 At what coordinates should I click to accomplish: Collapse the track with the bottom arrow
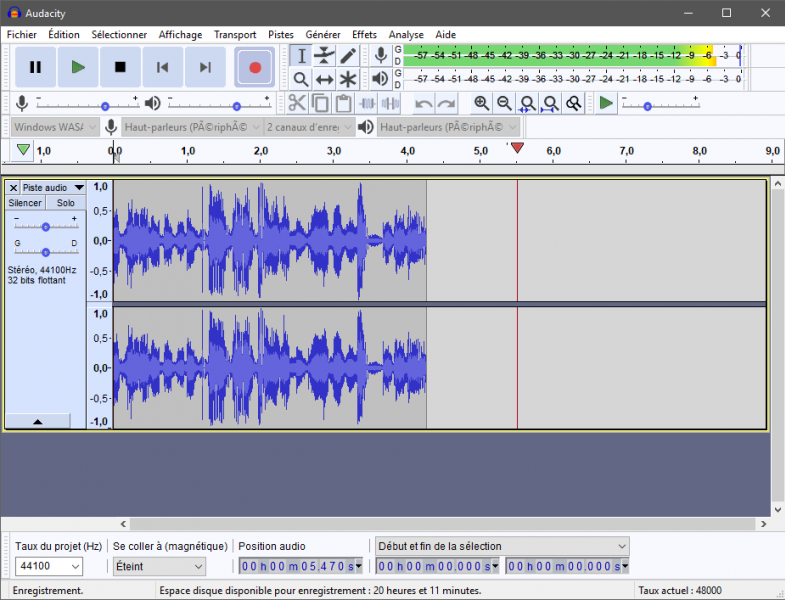(37, 422)
